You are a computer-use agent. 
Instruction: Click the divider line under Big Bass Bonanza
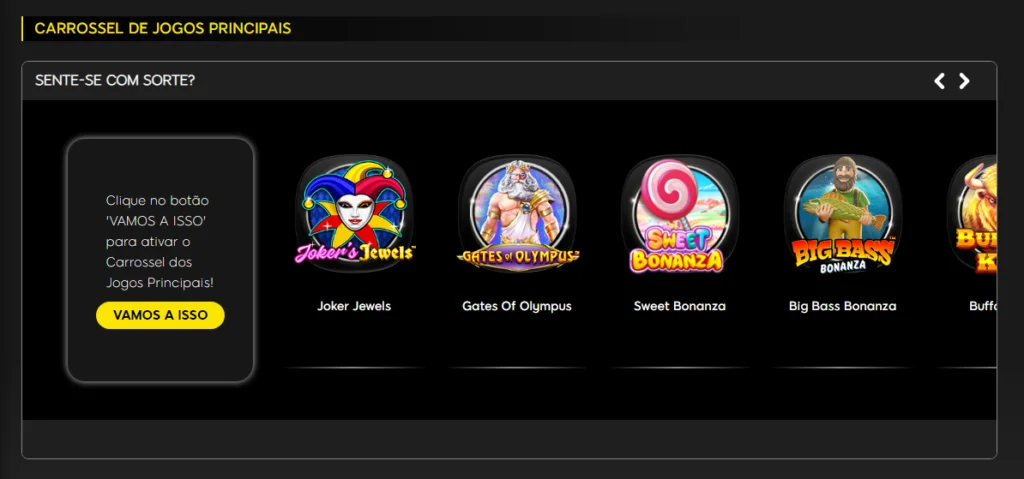[x=842, y=368]
